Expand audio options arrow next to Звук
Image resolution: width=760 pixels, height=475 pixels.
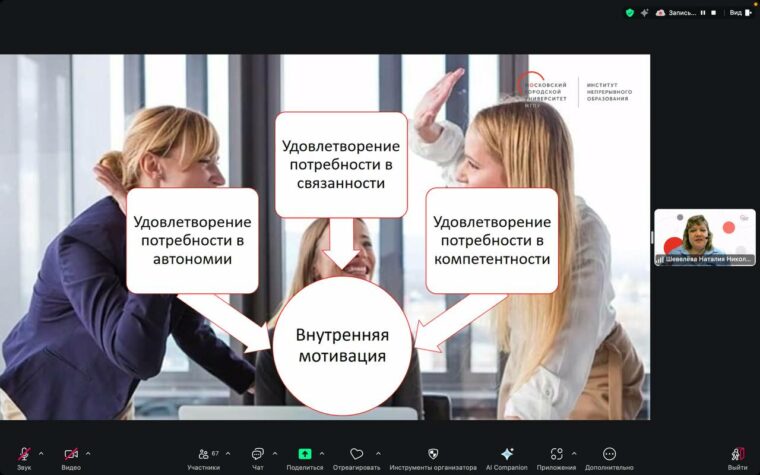point(41,453)
